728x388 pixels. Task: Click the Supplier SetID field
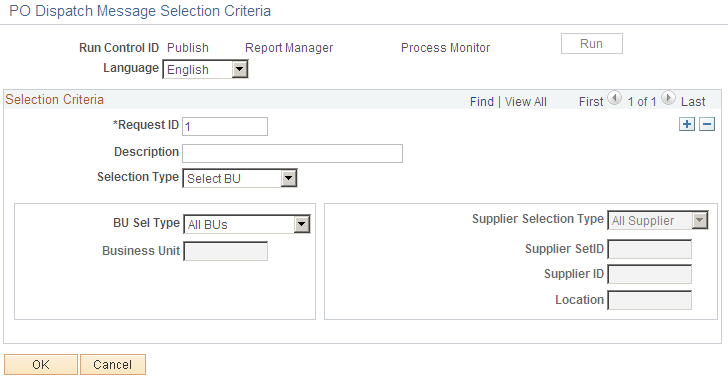pyautogui.click(x=650, y=249)
